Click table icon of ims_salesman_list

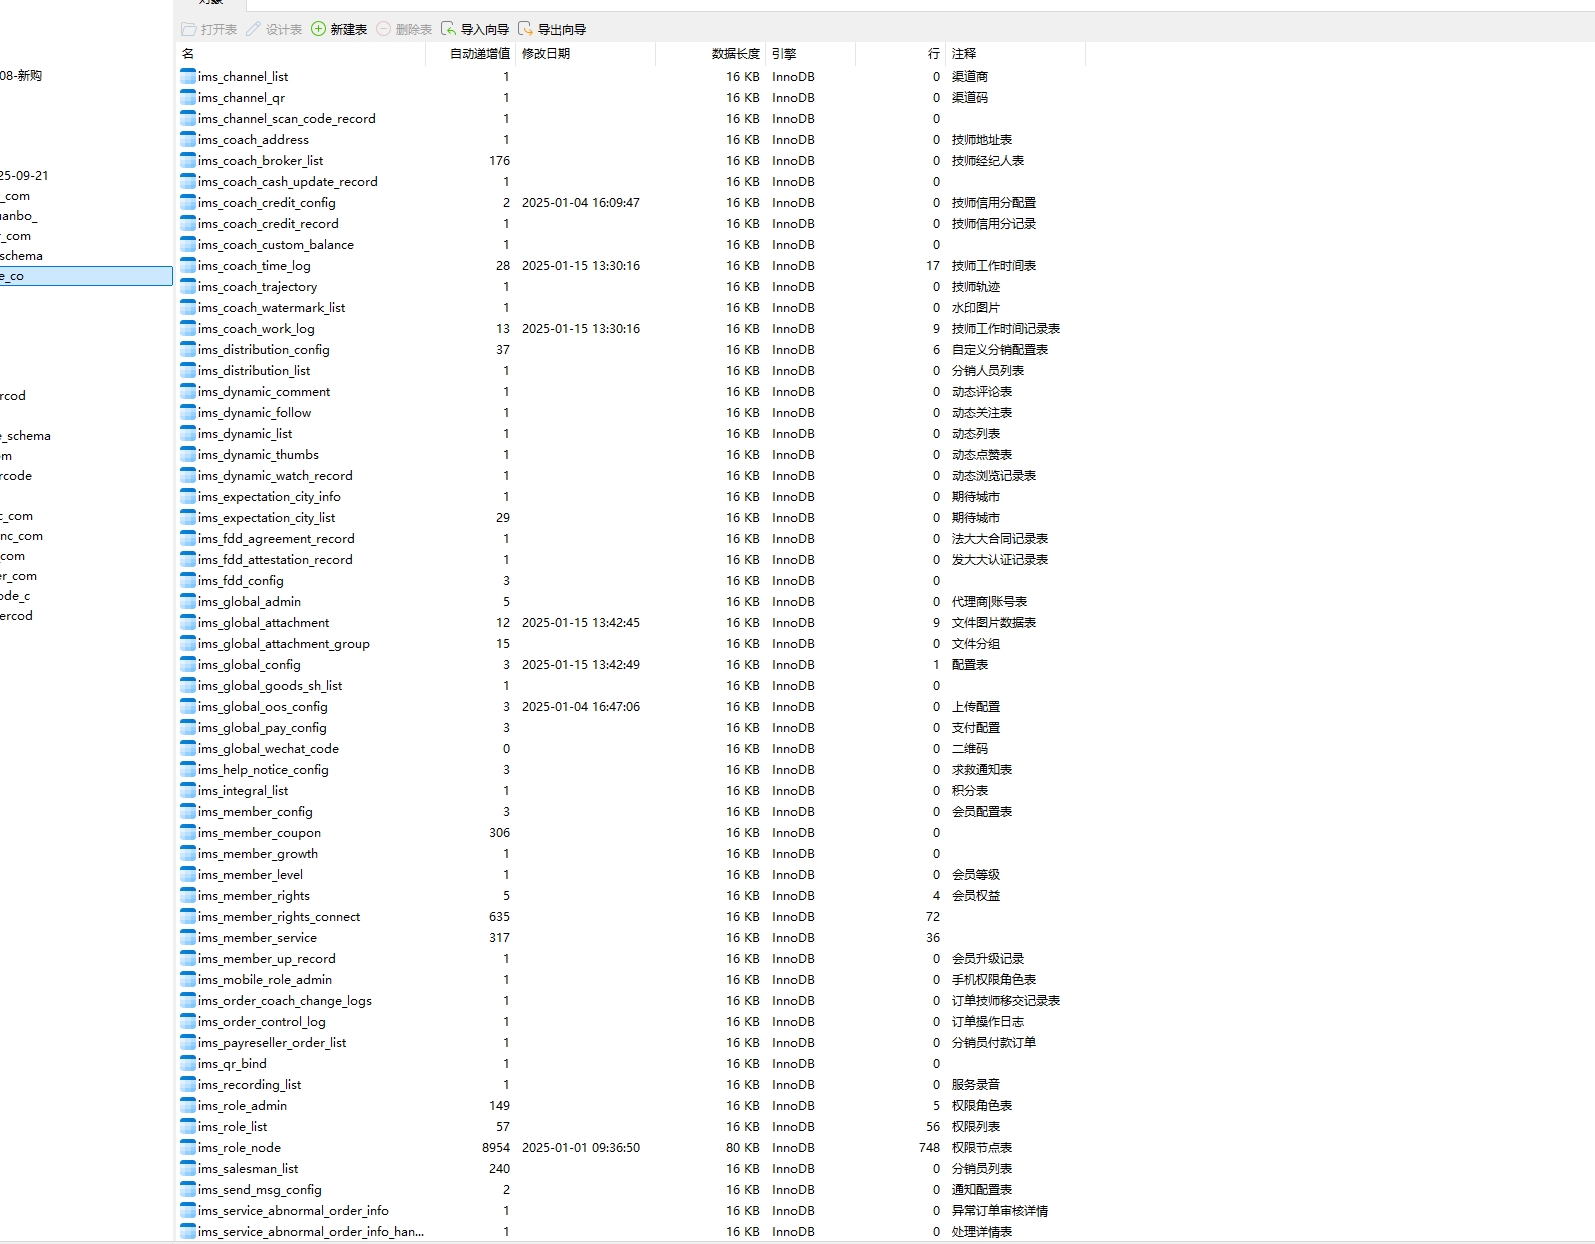[188, 1168]
